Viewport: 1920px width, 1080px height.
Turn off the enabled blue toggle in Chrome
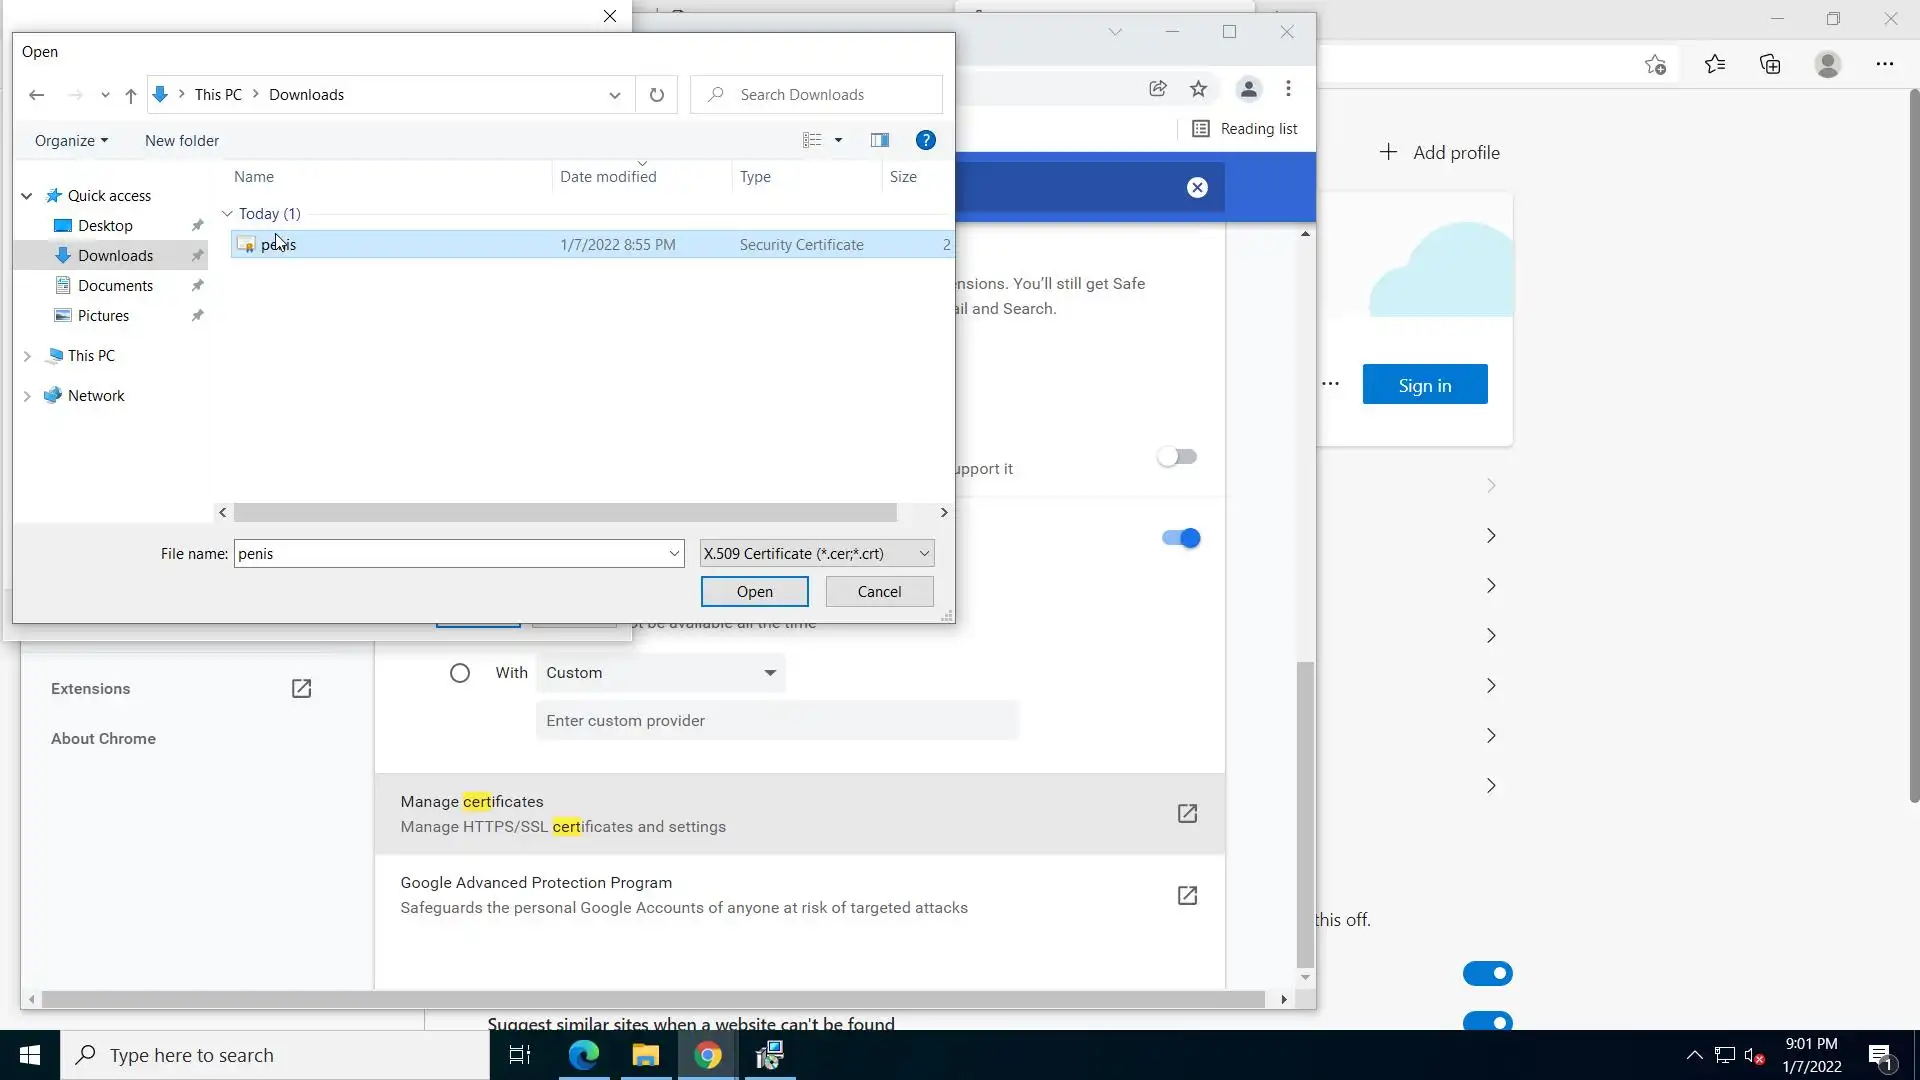(1180, 538)
